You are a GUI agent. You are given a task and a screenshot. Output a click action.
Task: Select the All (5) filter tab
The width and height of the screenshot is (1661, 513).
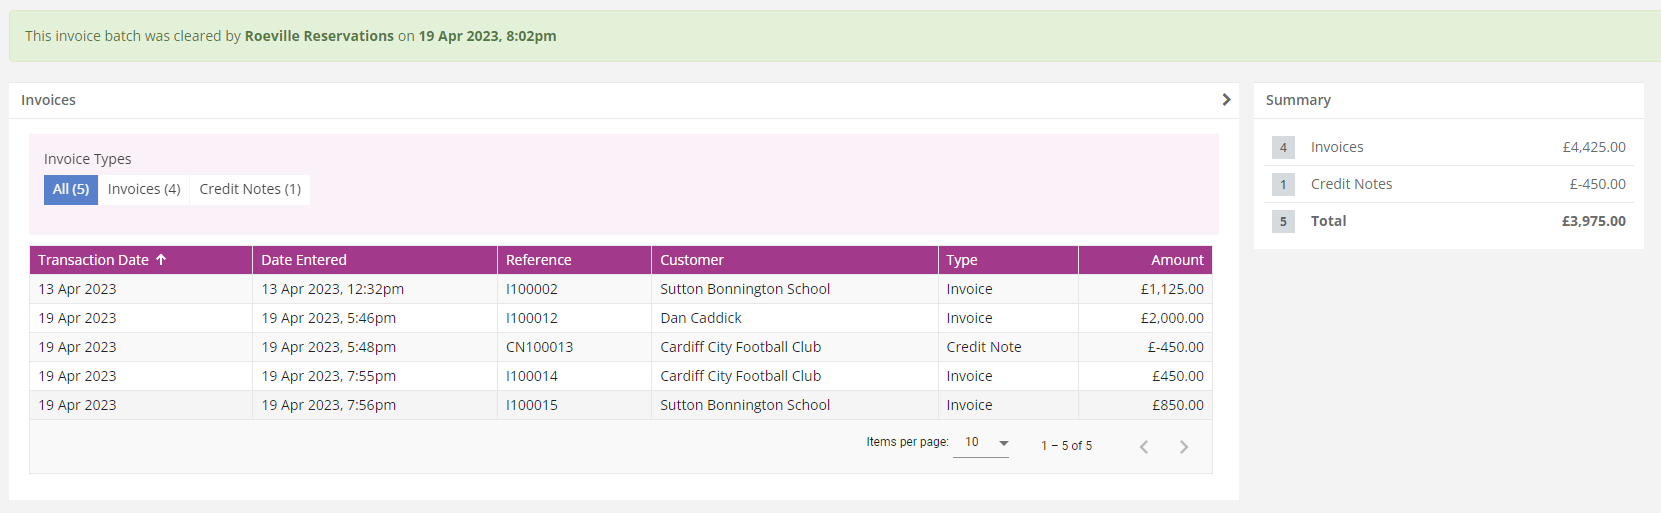click(71, 189)
